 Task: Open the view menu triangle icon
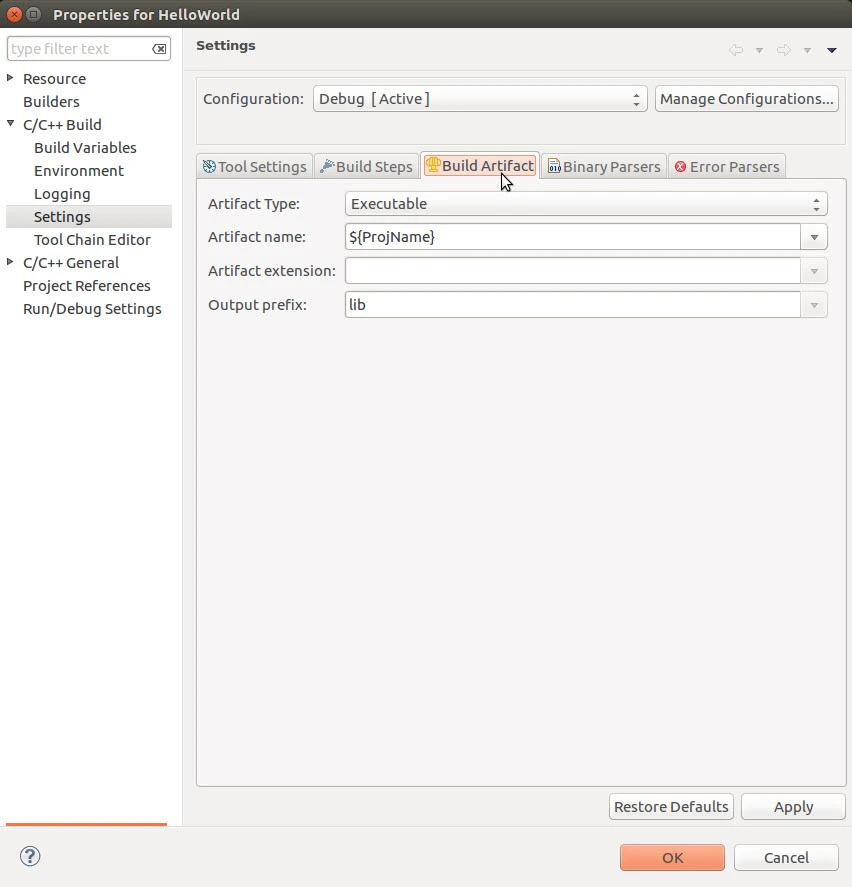click(831, 50)
